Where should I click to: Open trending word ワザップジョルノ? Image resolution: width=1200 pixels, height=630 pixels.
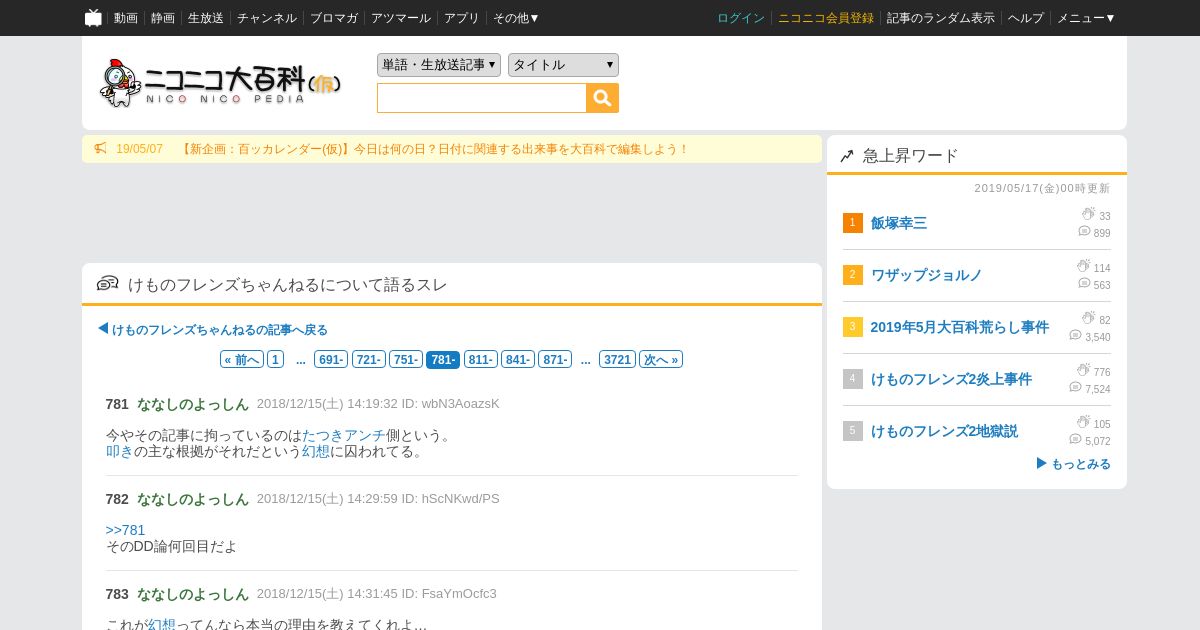[927, 275]
